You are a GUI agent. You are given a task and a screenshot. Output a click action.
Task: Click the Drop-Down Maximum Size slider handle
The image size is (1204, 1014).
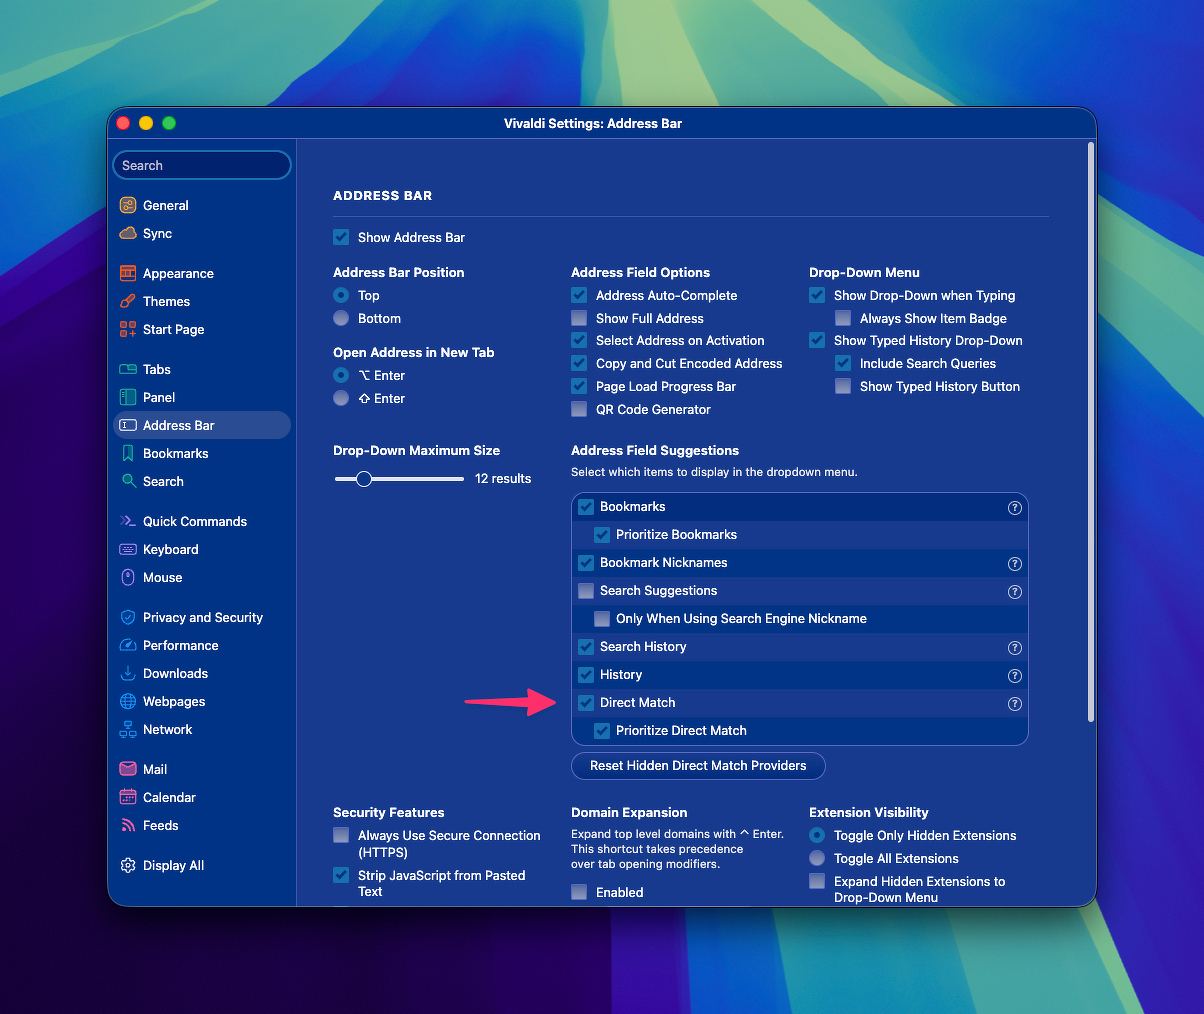pos(364,479)
